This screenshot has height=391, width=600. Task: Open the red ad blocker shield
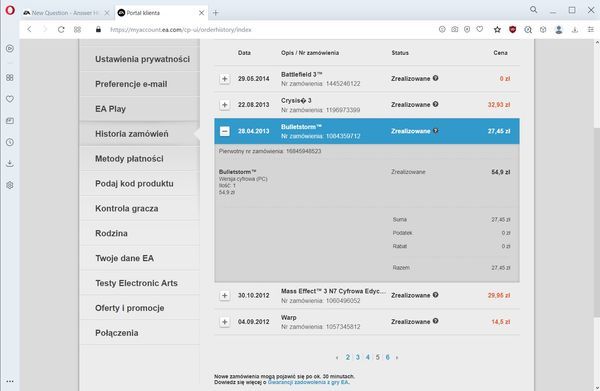pyautogui.click(x=512, y=29)
